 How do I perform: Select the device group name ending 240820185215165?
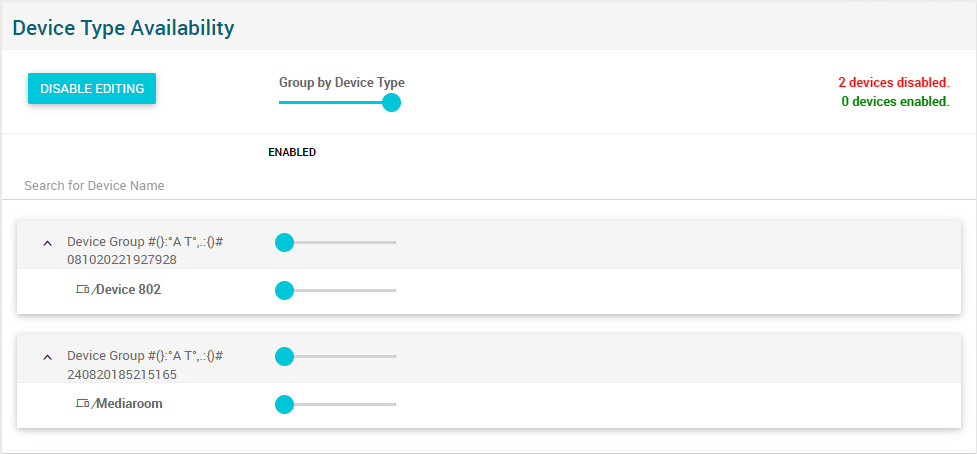(x=144, y=365)
